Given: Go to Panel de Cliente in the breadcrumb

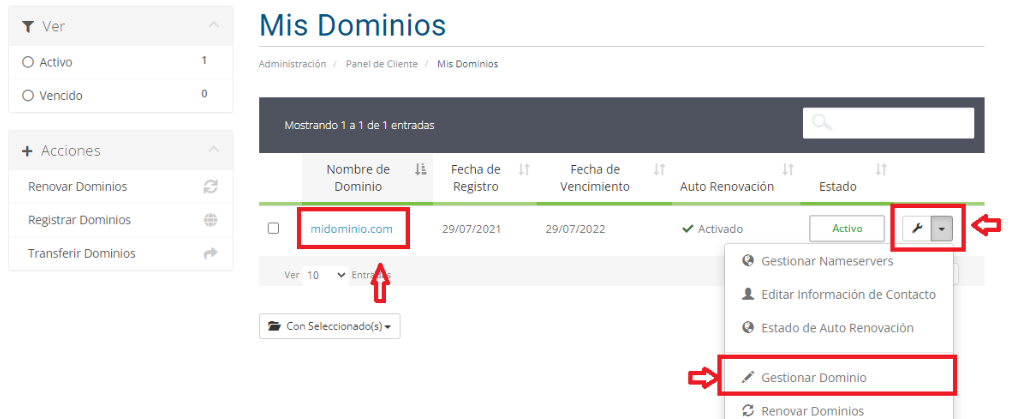Looking at the screenshot, I should tap(381, 64).
